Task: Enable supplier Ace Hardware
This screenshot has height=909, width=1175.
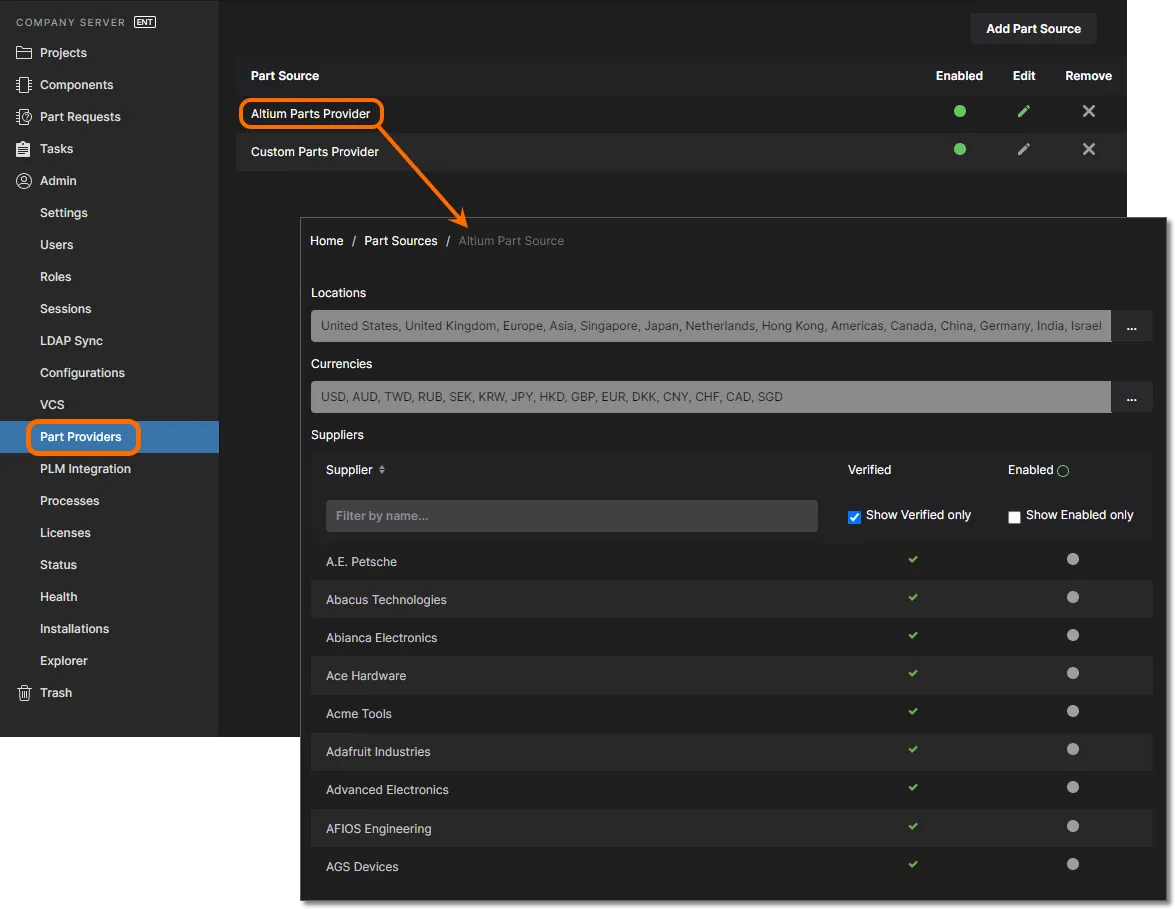Action: [x=1072, y=673]
